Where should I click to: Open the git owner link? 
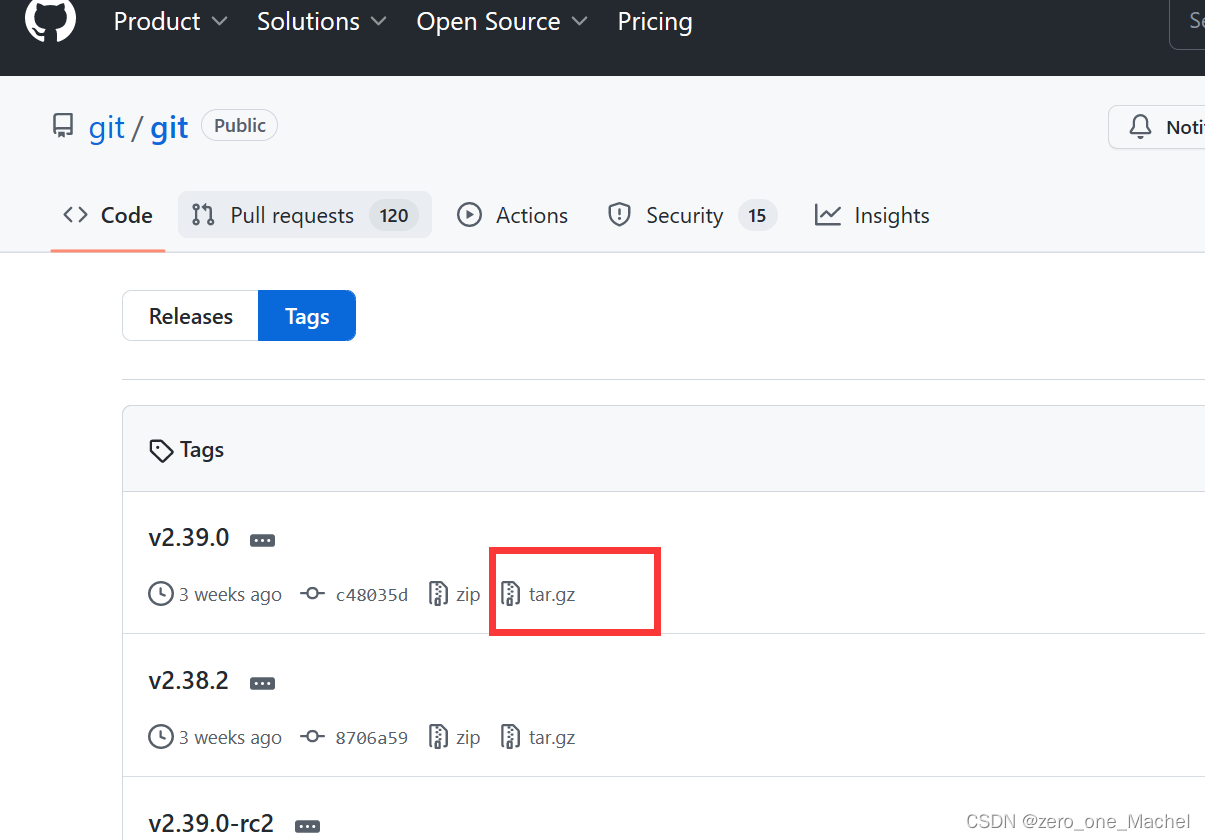(x=107, y=128)
